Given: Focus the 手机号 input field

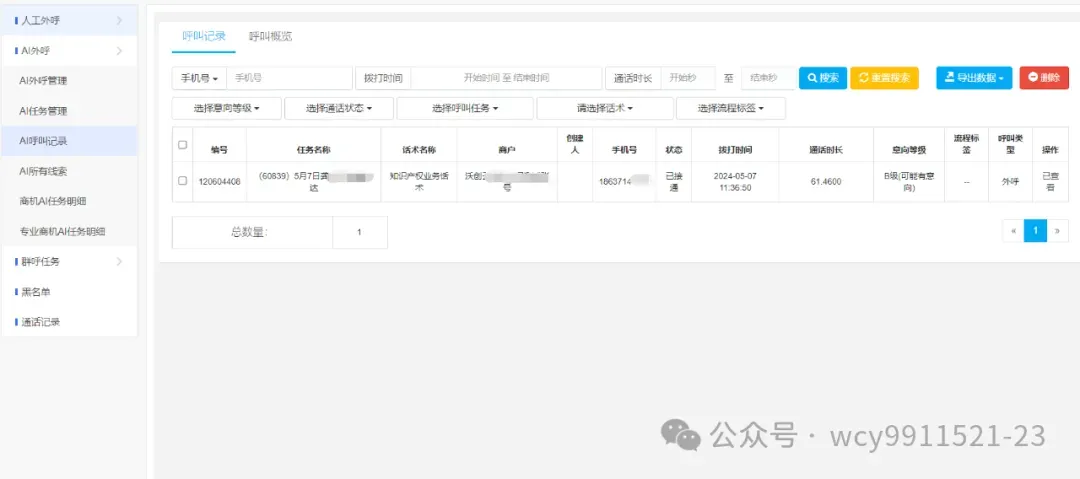Looking at the screenshot, I should [x=289, y=78].
